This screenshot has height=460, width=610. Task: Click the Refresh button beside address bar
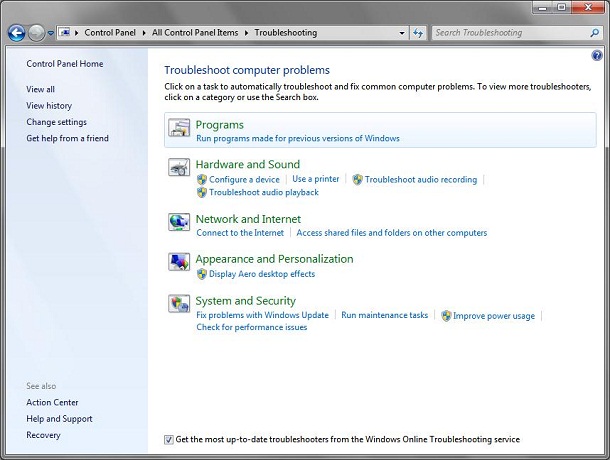[418, 33]
